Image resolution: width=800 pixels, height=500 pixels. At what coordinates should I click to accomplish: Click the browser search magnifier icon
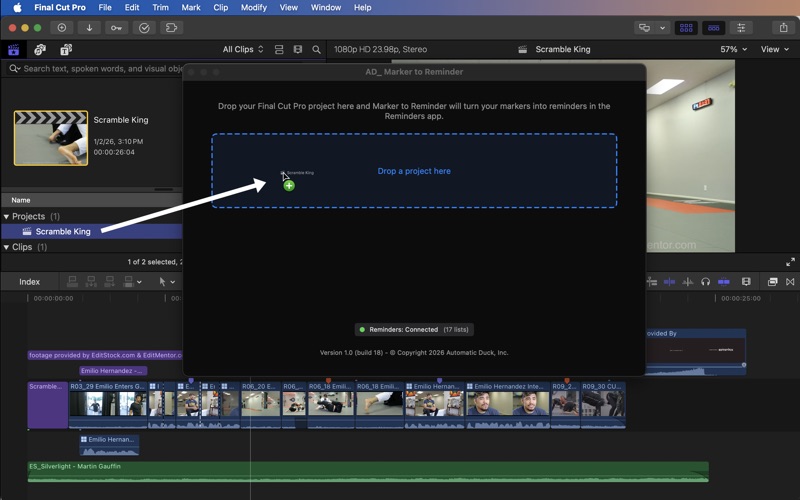316,49
